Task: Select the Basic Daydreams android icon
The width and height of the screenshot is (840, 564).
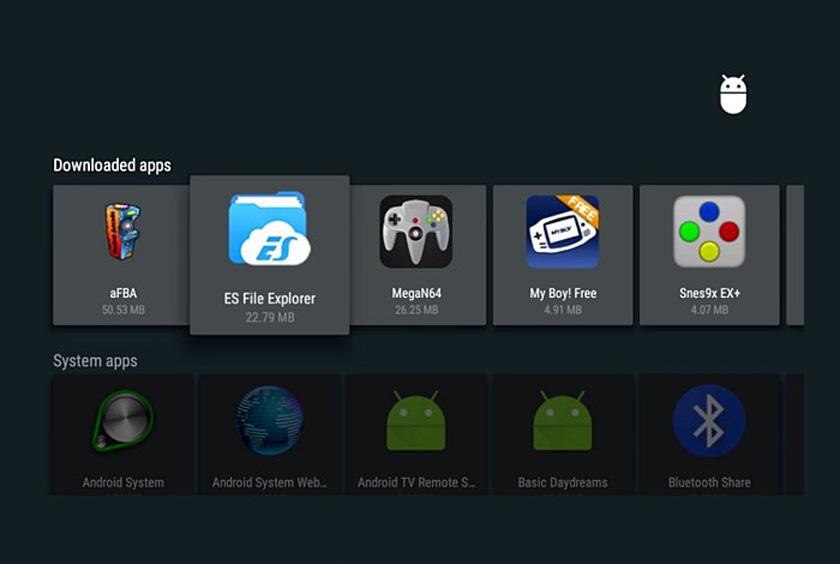Action: [563, 421]
